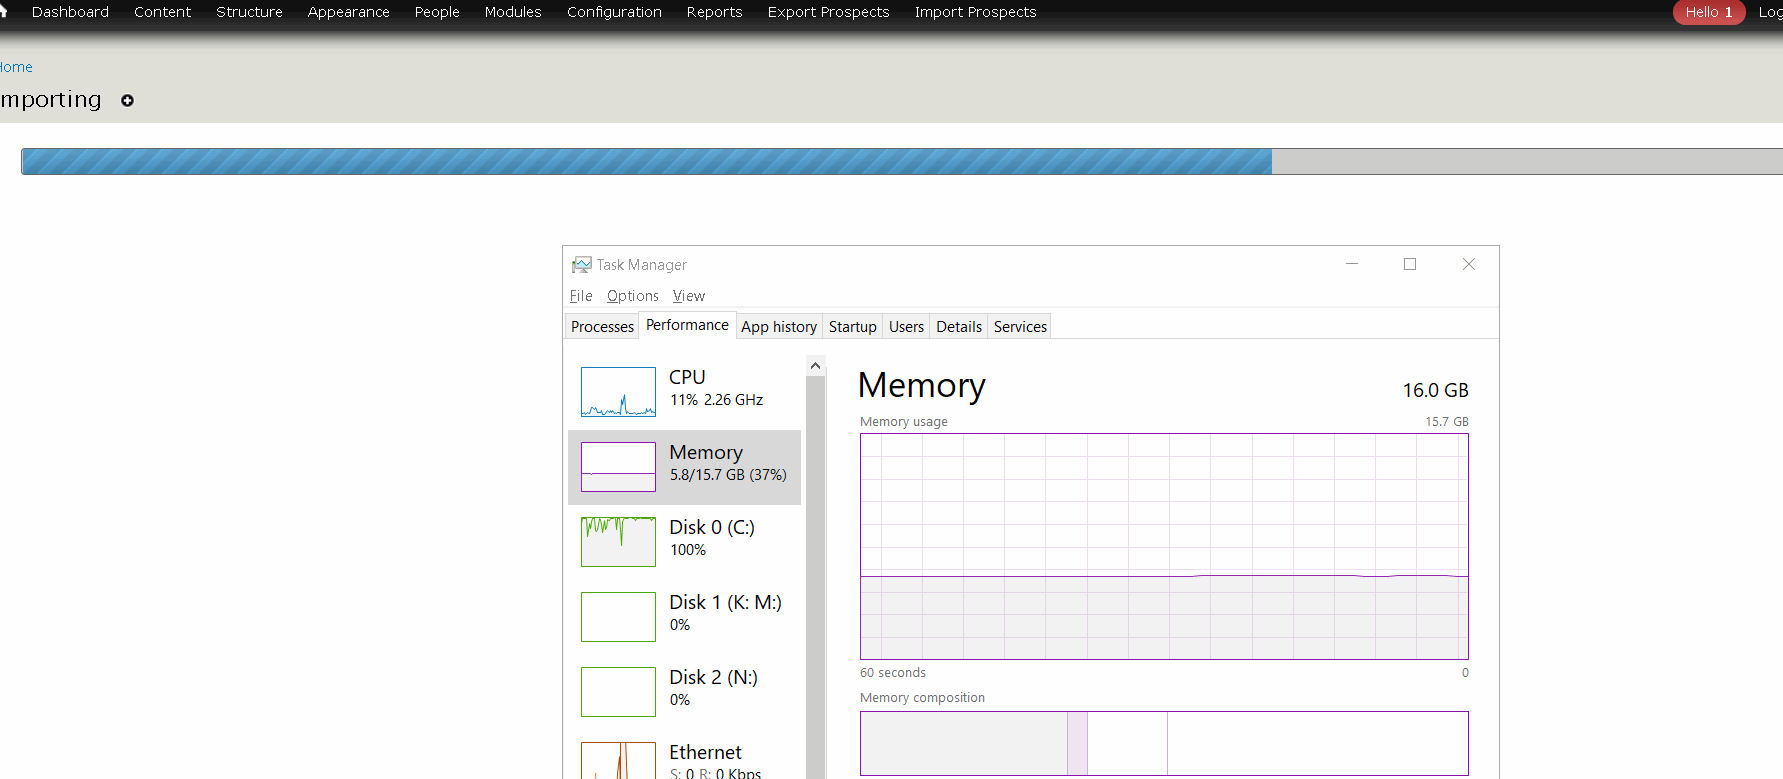This screenshot has height=779, width=1783.
Task: Open the Configuration admin menu
Action: (614, 12)
